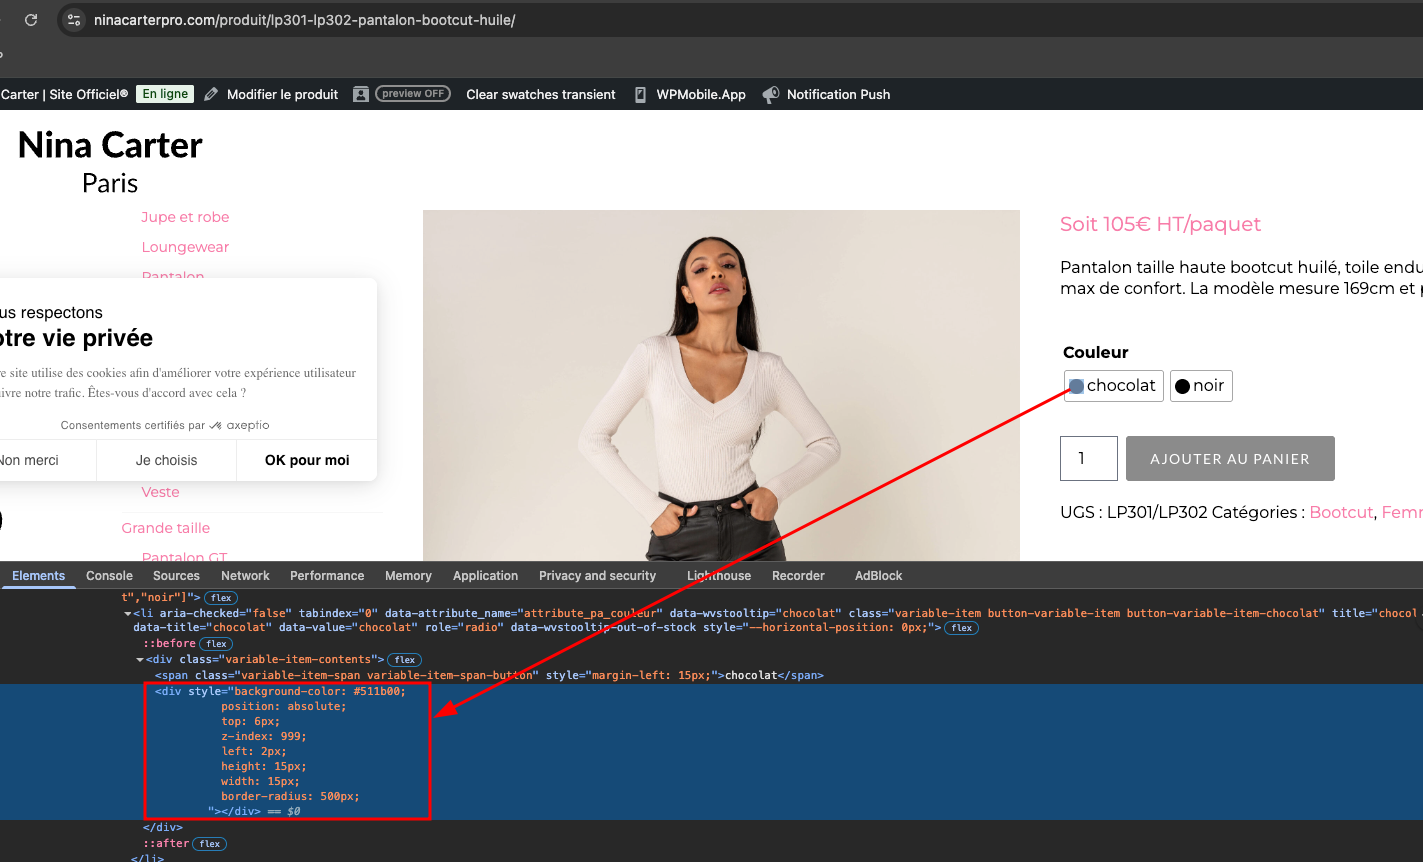Viewport: 1423px width, 862px height.
Task: Click Clear swatches transient
Action: [x=541, y=94]
